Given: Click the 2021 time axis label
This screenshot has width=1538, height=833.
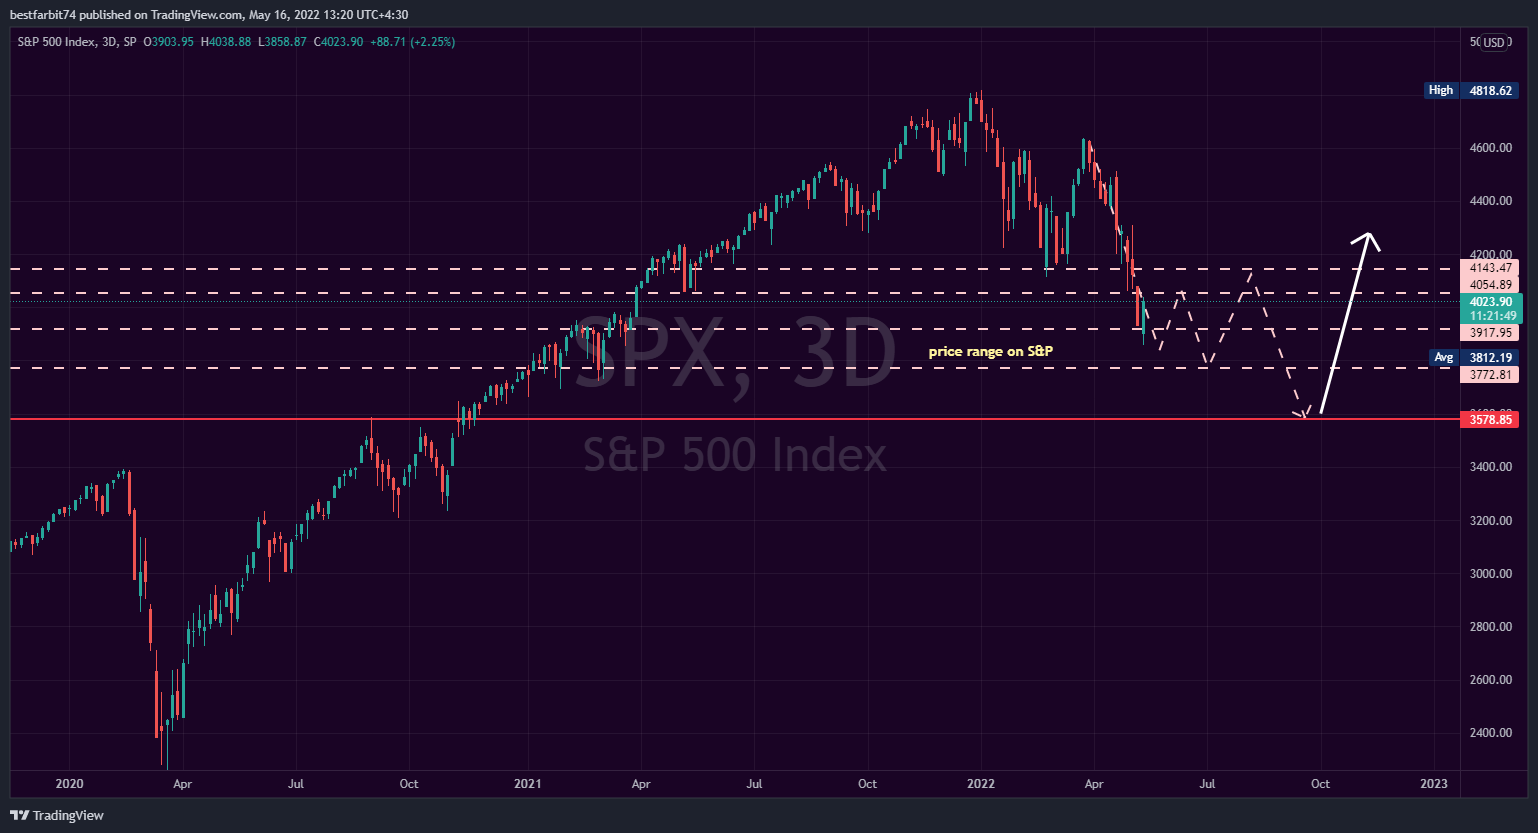Looking at the screenshot, I should [527, 784].
